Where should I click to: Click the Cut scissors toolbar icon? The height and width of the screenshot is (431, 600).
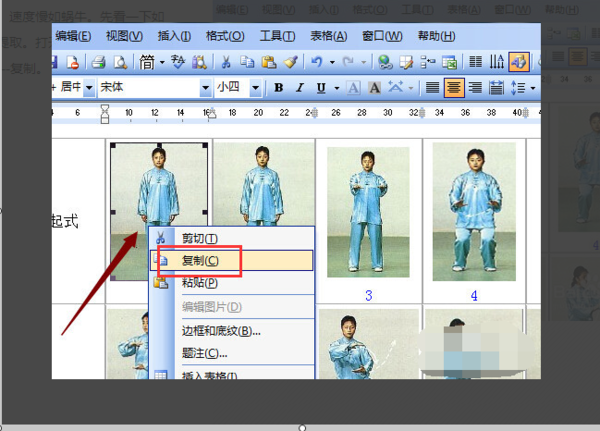click(x=226, y=62)
